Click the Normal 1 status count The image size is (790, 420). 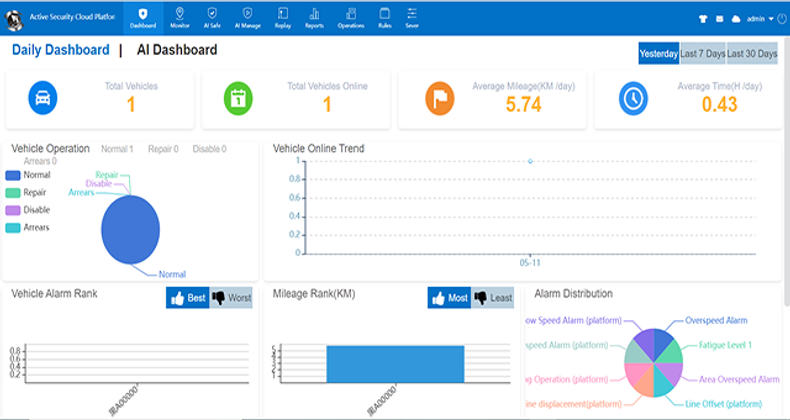117,149
